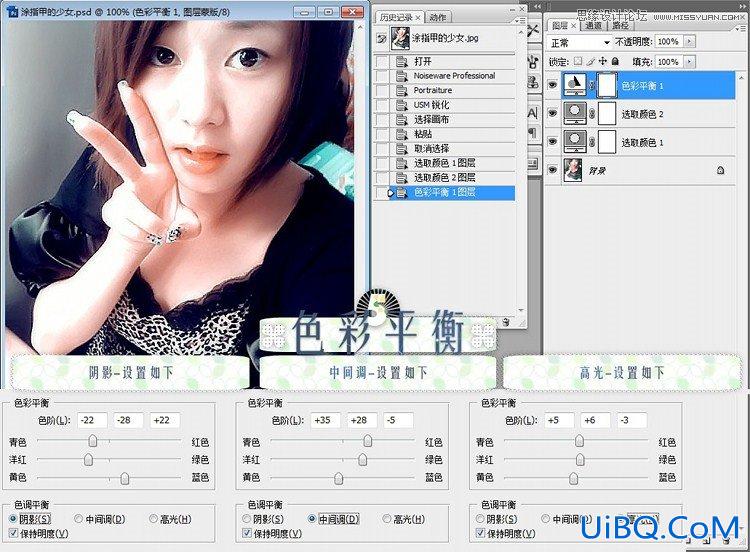
Task: Hide the 背景 layer
Action: coord(552,170)
